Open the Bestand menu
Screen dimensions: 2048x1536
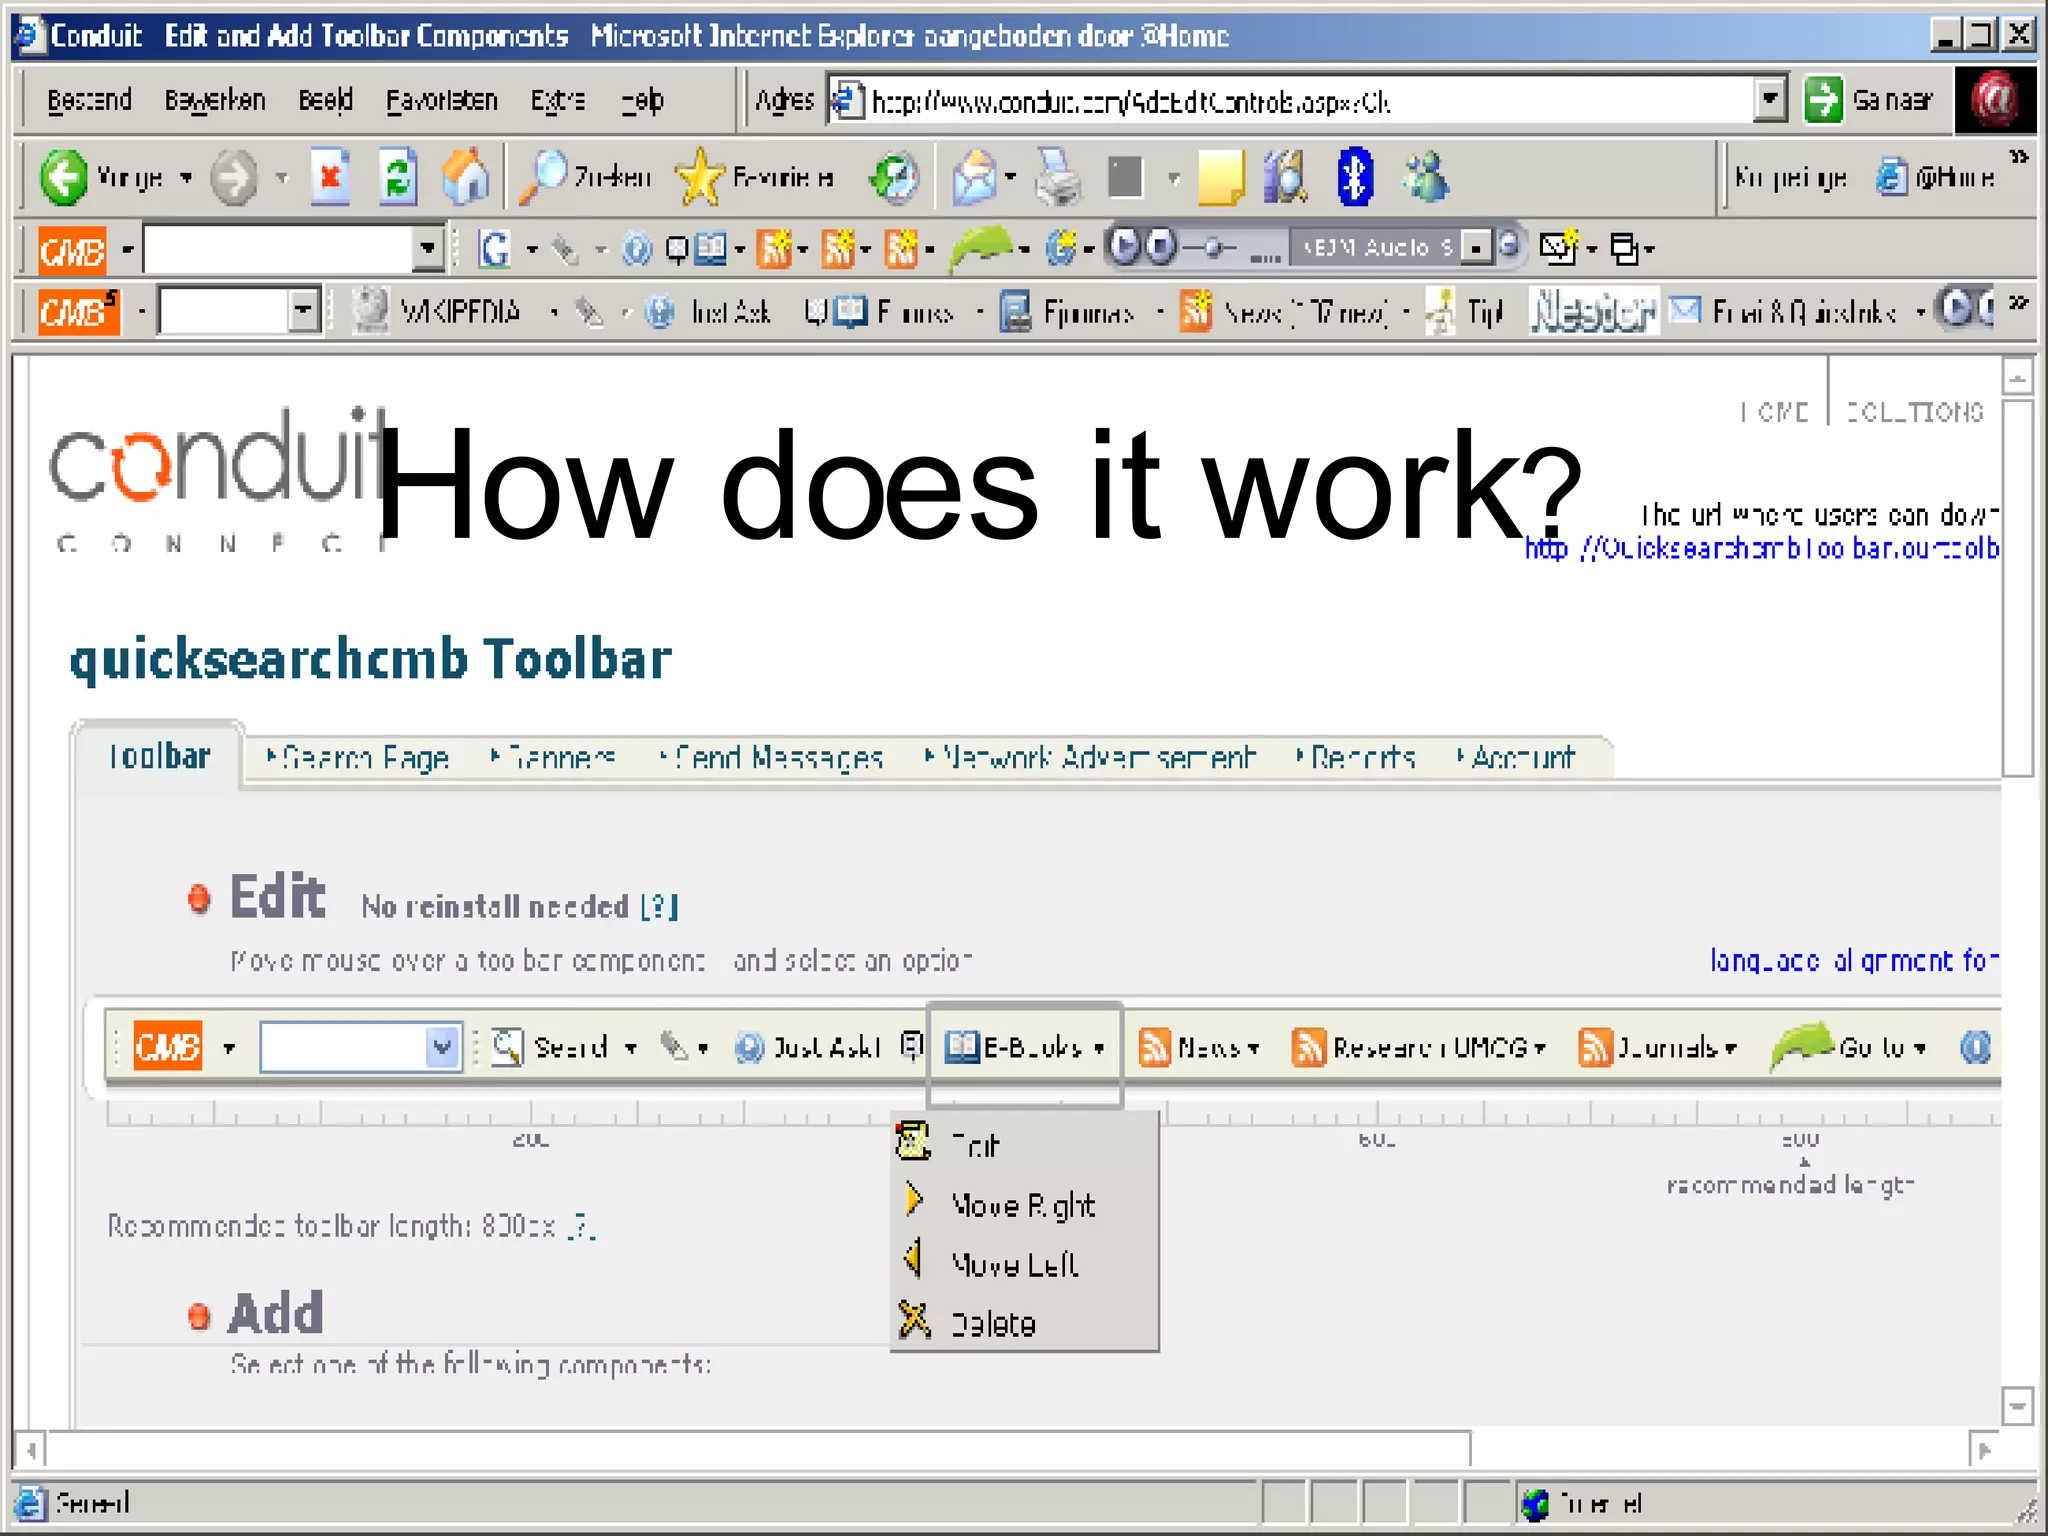click(90, 100)
